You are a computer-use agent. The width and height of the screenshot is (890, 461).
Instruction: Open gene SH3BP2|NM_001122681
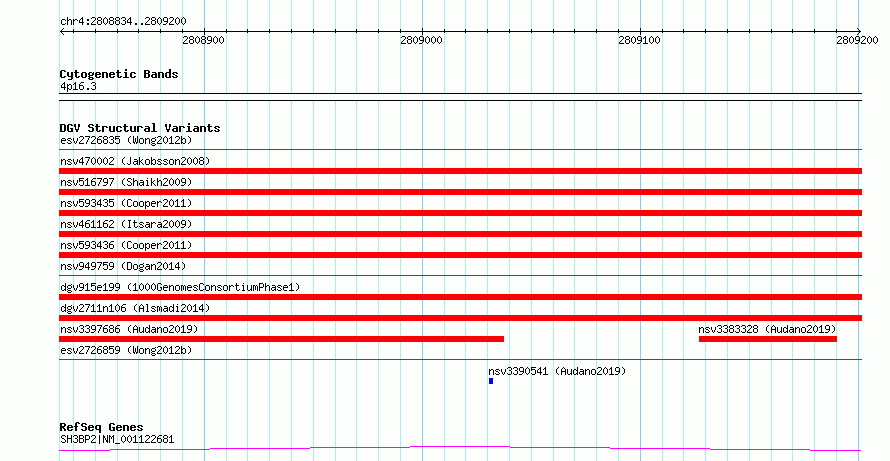pos(117,439)
